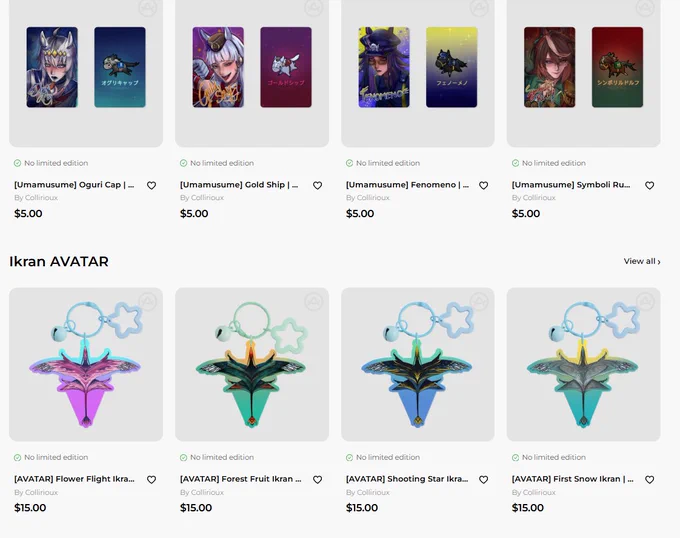Image resolution: width=680 pixels, height=538 pixels.
Task: Favorite the Gold Ship item with heart icon
Action: [317, 186]
